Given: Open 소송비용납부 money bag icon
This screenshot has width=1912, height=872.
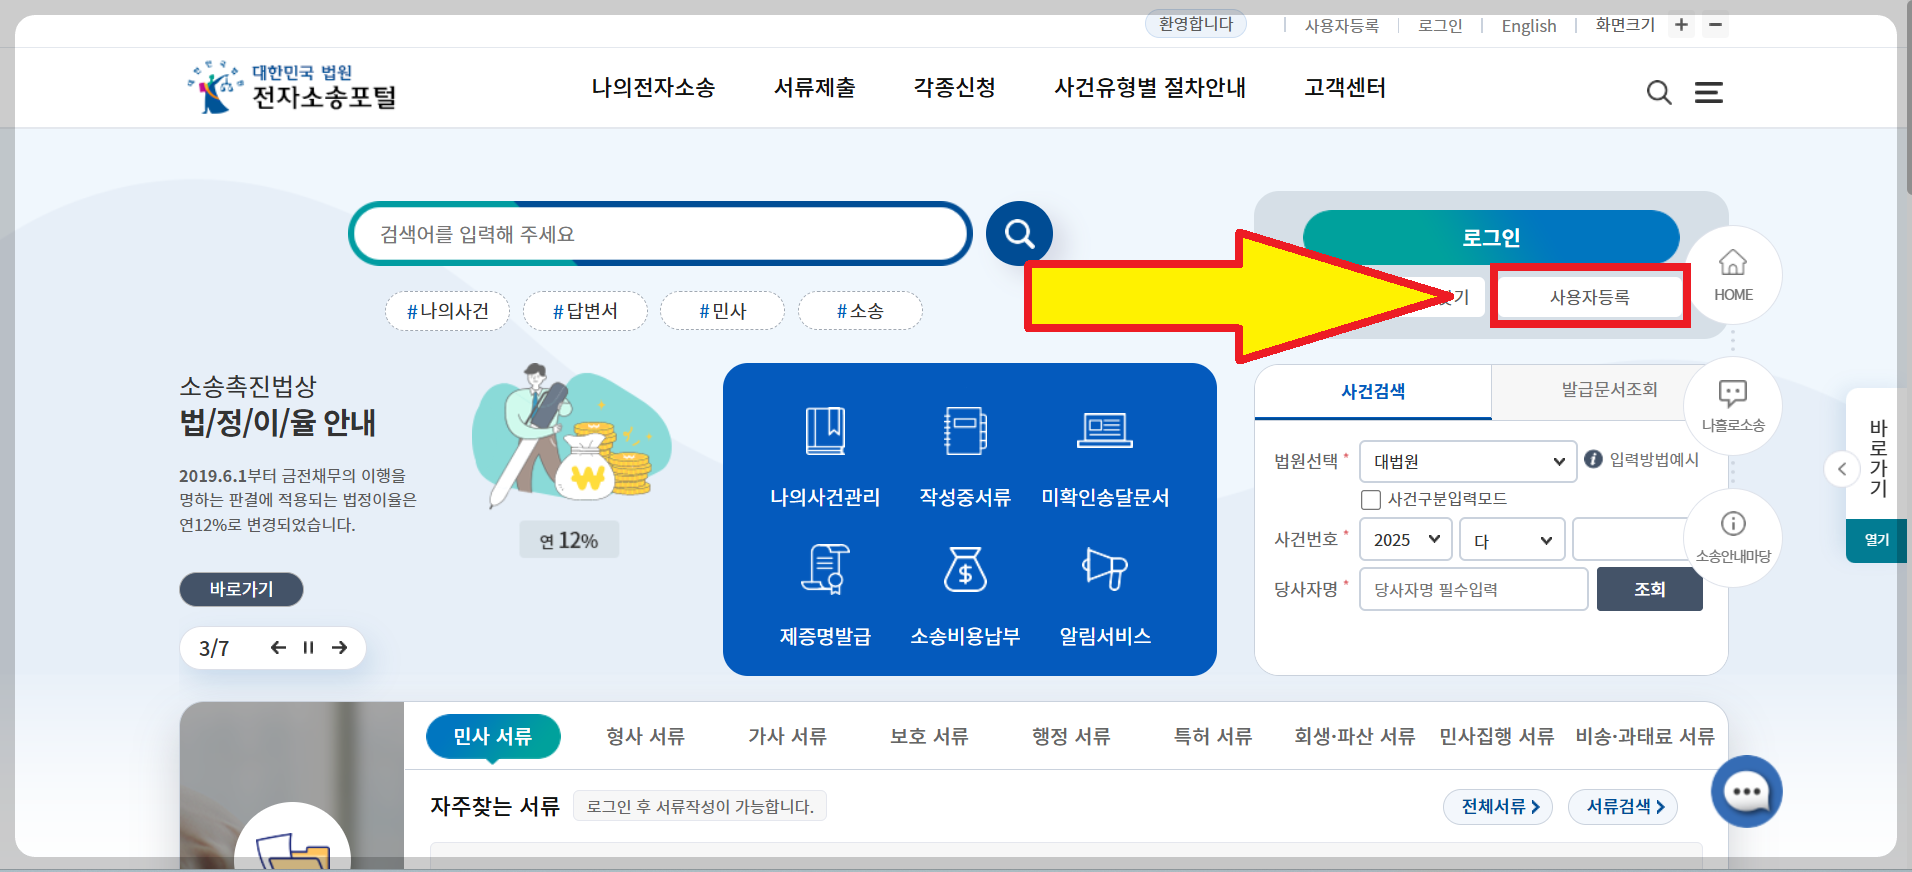Looking at the screenshot, I should coord(965,569).
